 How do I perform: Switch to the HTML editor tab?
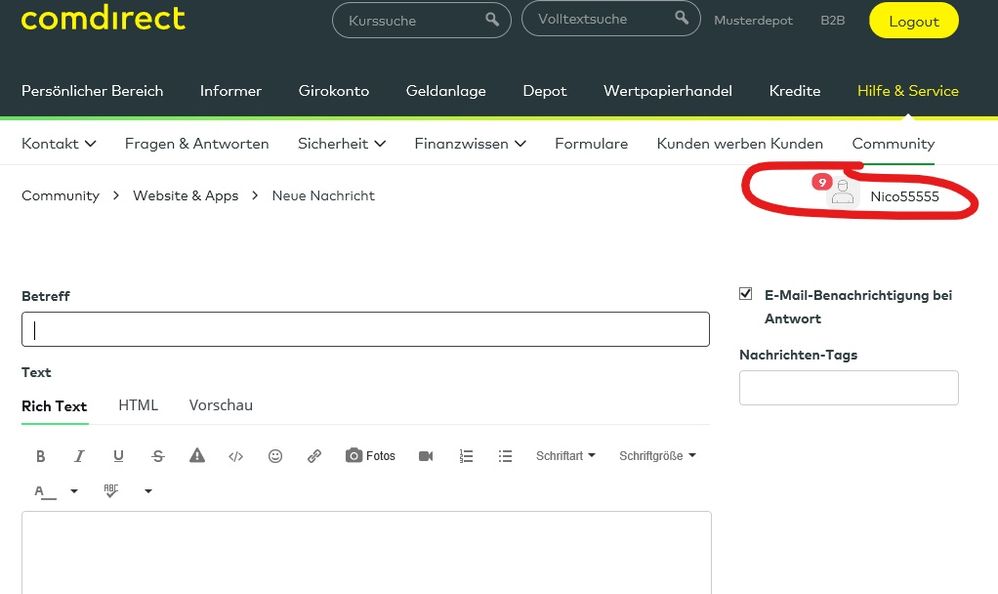click(138, 405)
